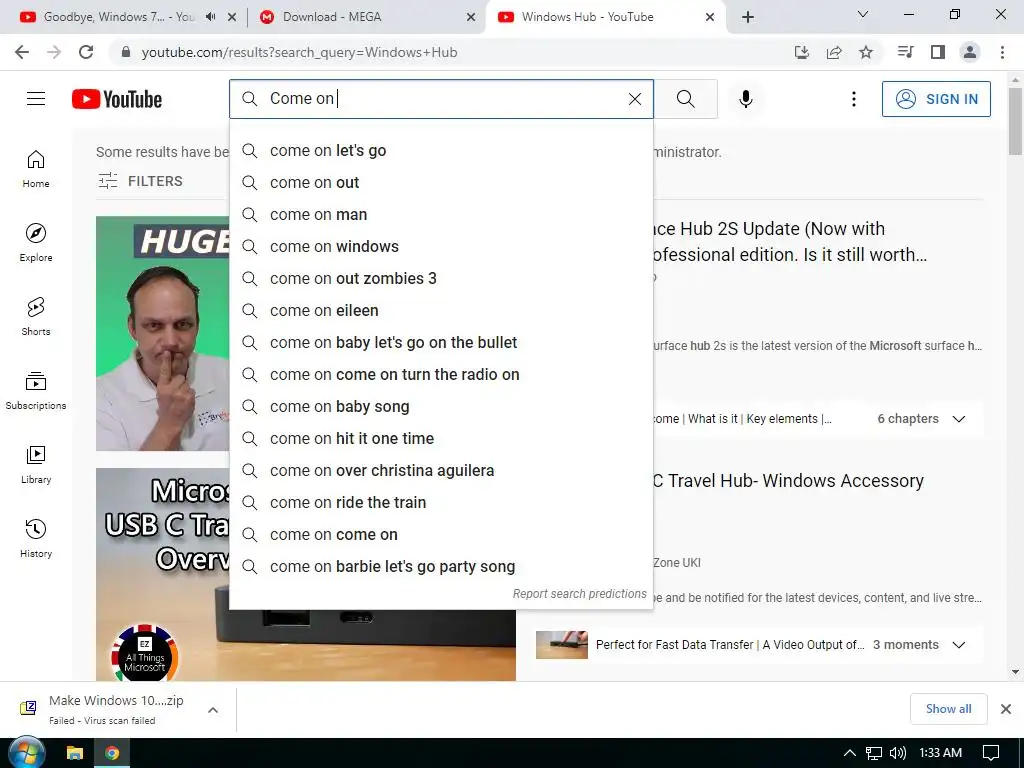The height and width of the screenshot is (768, 1024).
Task: Open the Surface Hub 2S Update video title
Action: coord(790,242)
